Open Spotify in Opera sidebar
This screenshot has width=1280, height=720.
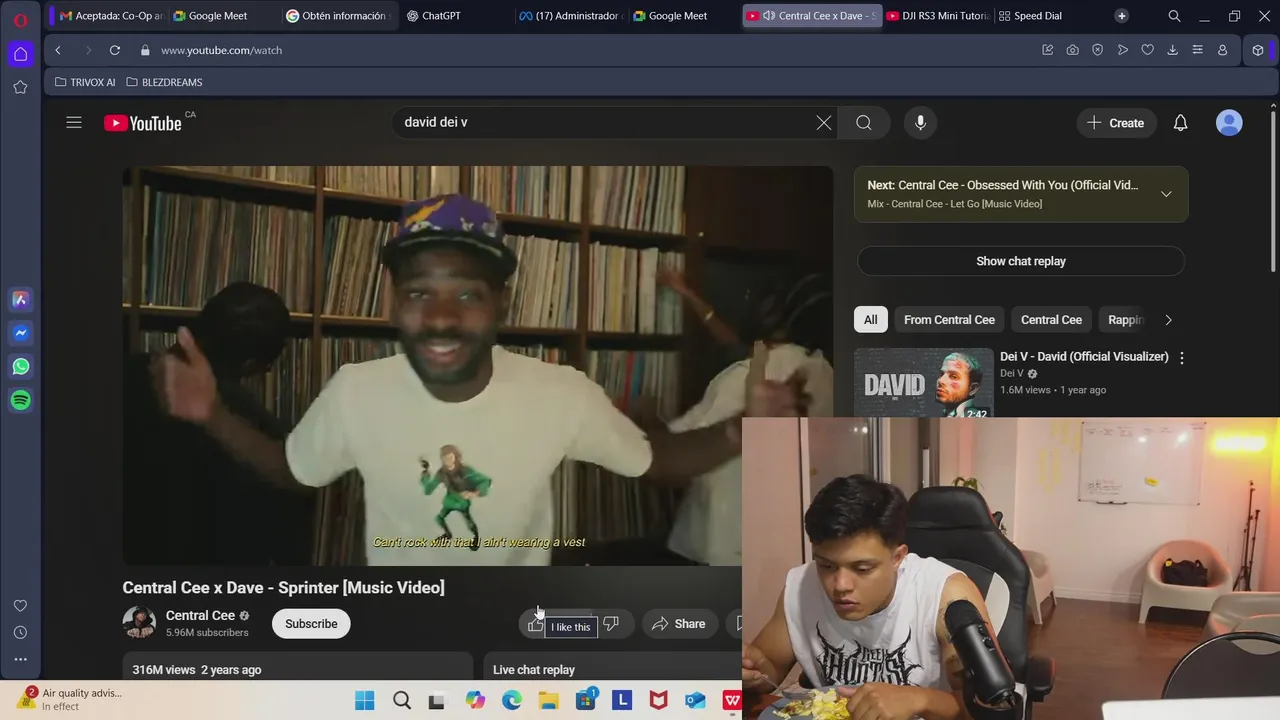pos(20,400)
